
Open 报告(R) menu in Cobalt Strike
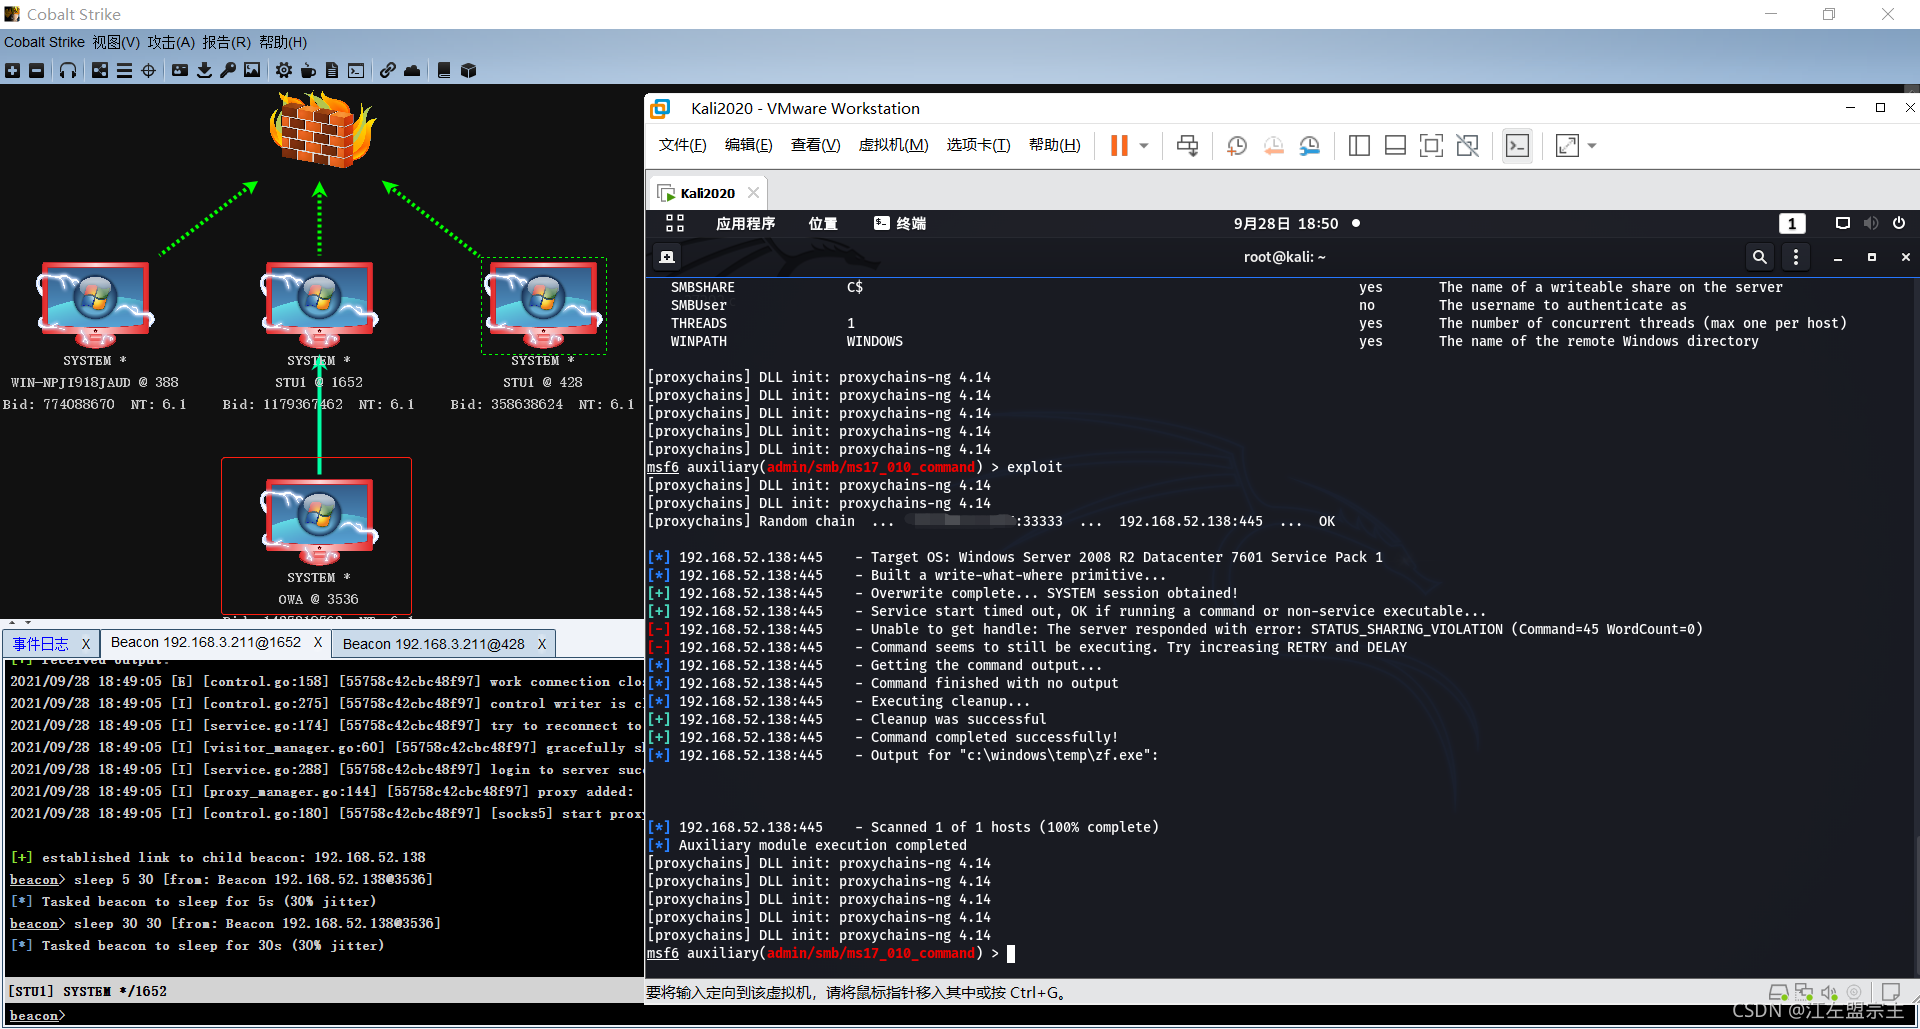[x=227, y=42]
